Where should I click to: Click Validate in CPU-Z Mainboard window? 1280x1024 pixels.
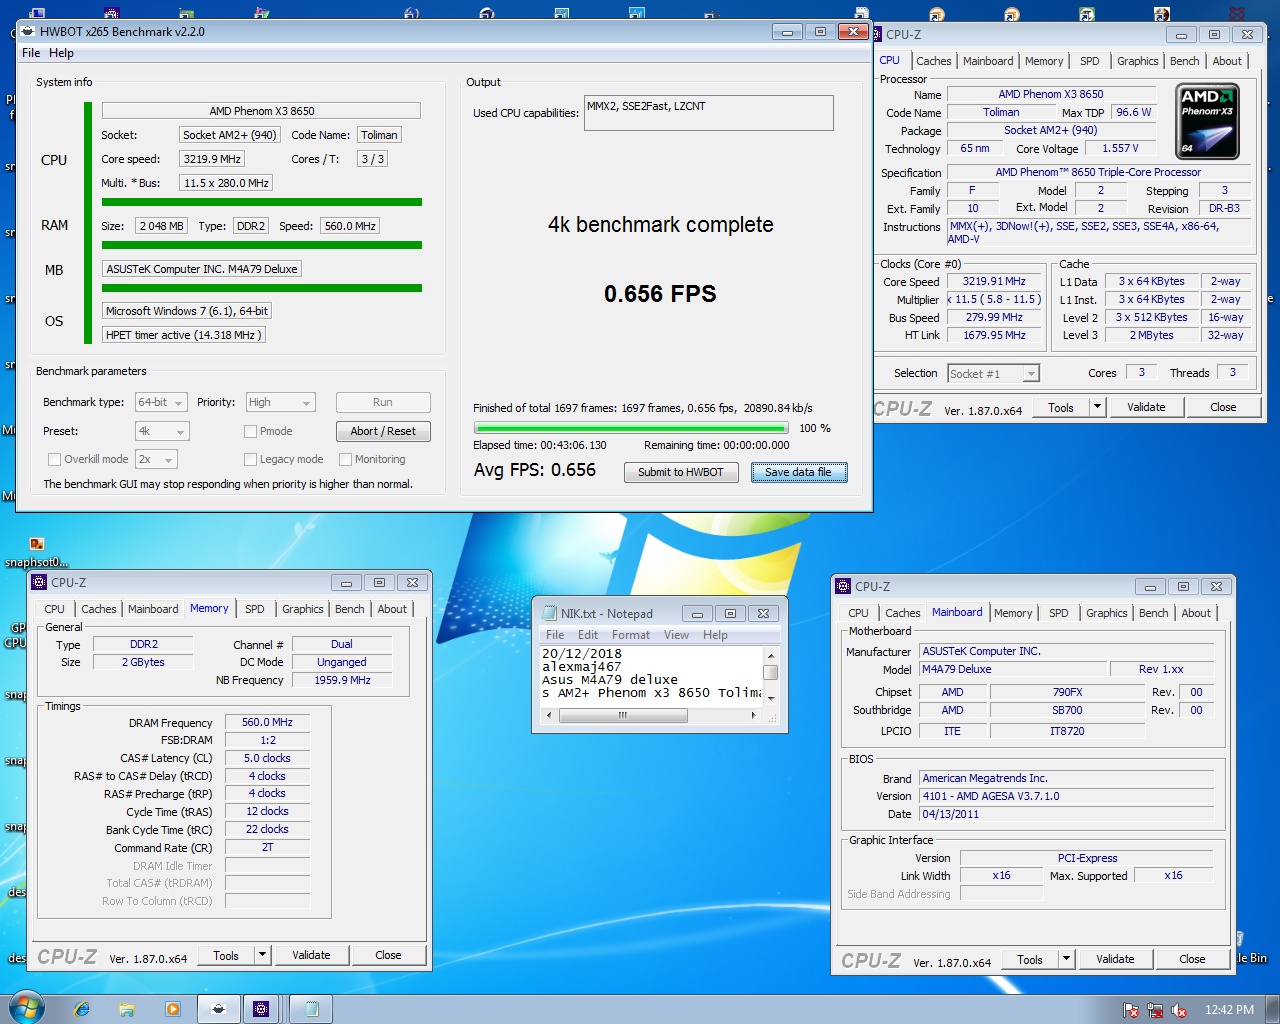coord(1115,959)
